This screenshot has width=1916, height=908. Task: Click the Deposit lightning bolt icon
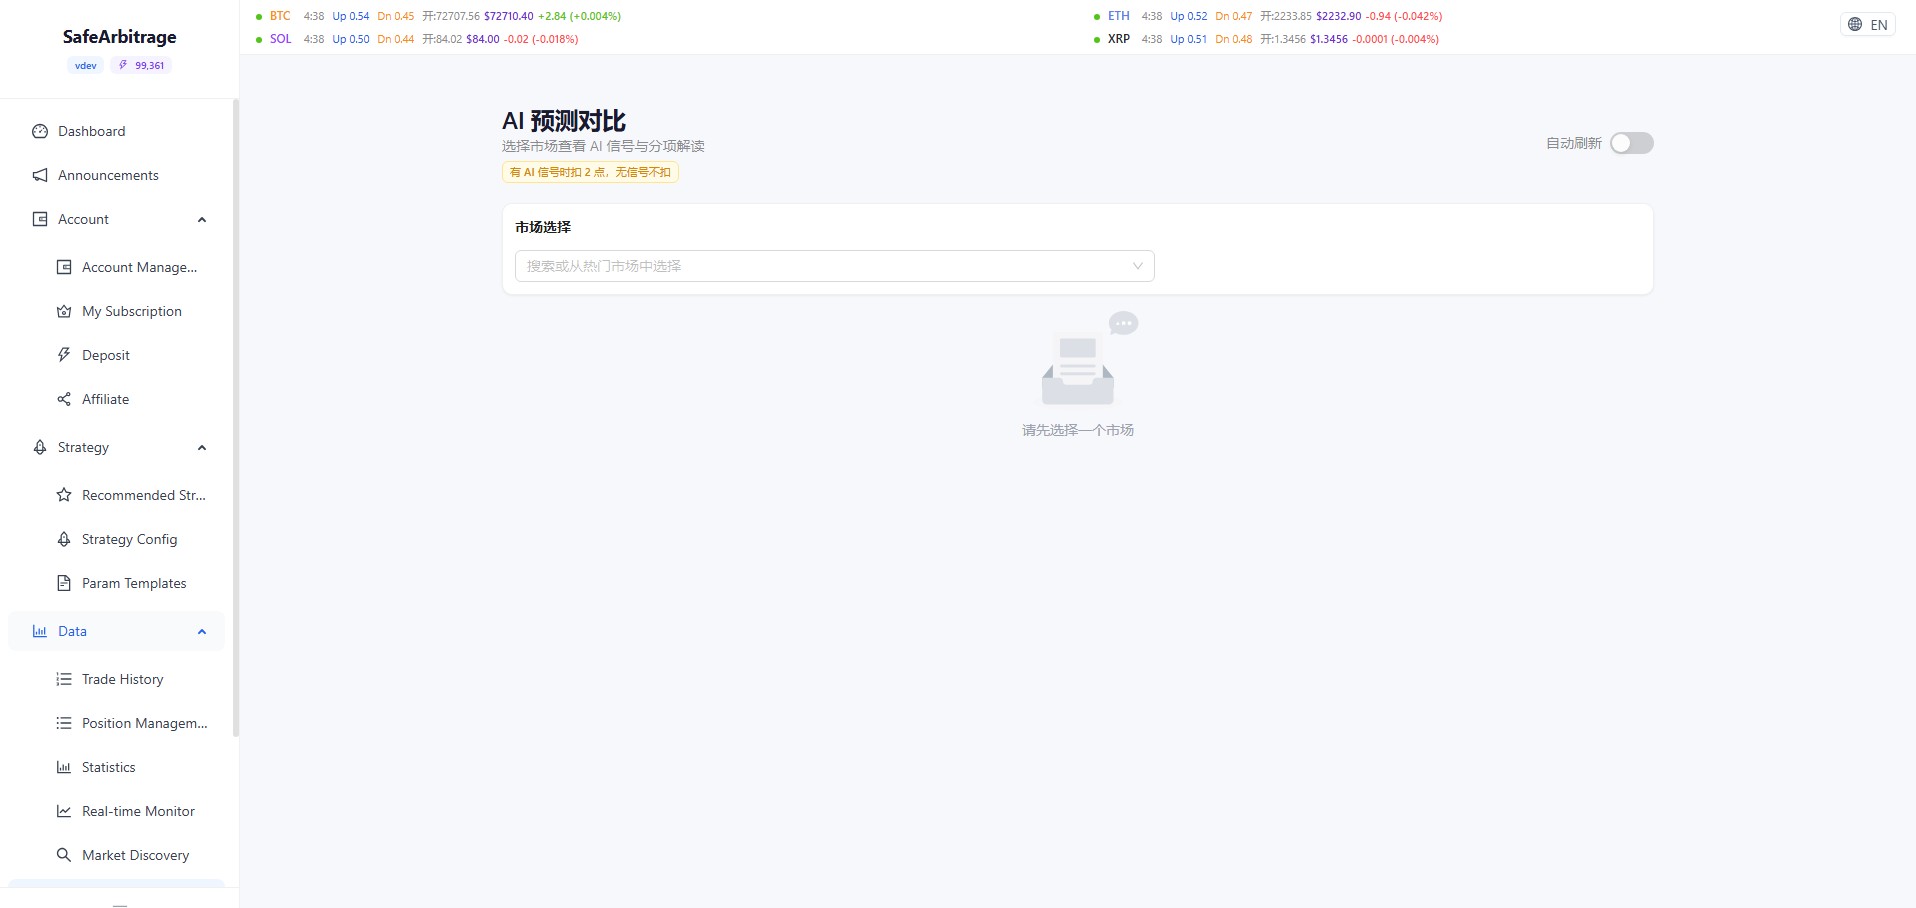[x=64, y=355]
